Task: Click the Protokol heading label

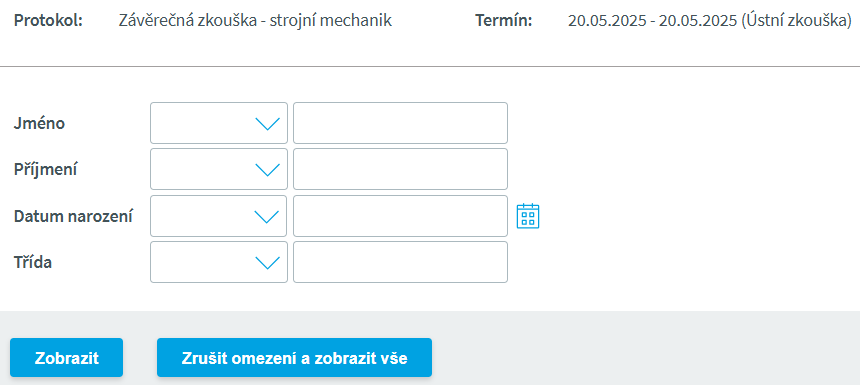Action: [x=48, y=21]
